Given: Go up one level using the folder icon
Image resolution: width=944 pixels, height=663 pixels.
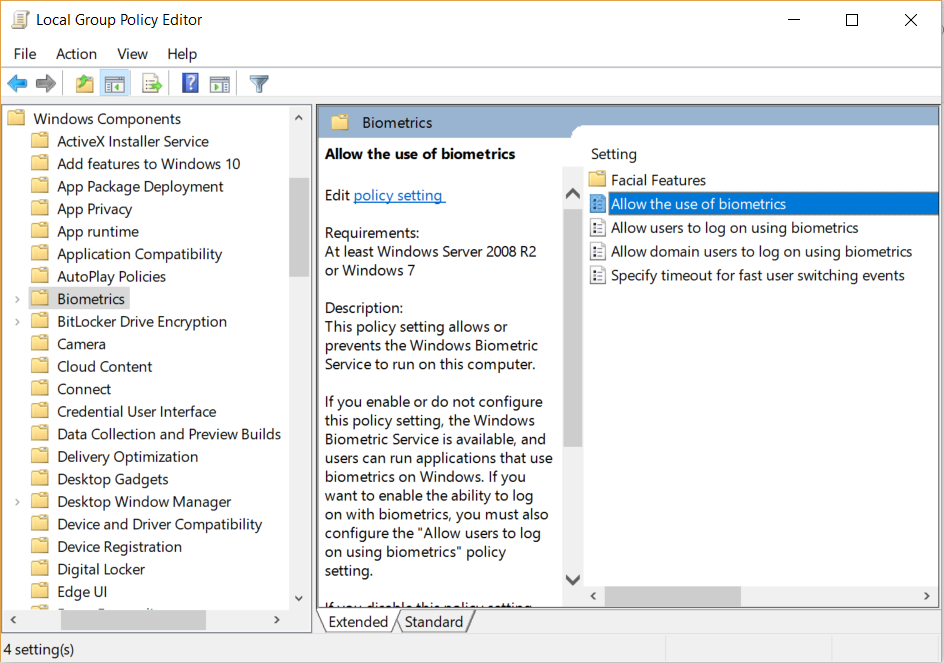Looking at the screenshot, I should 85,84.
